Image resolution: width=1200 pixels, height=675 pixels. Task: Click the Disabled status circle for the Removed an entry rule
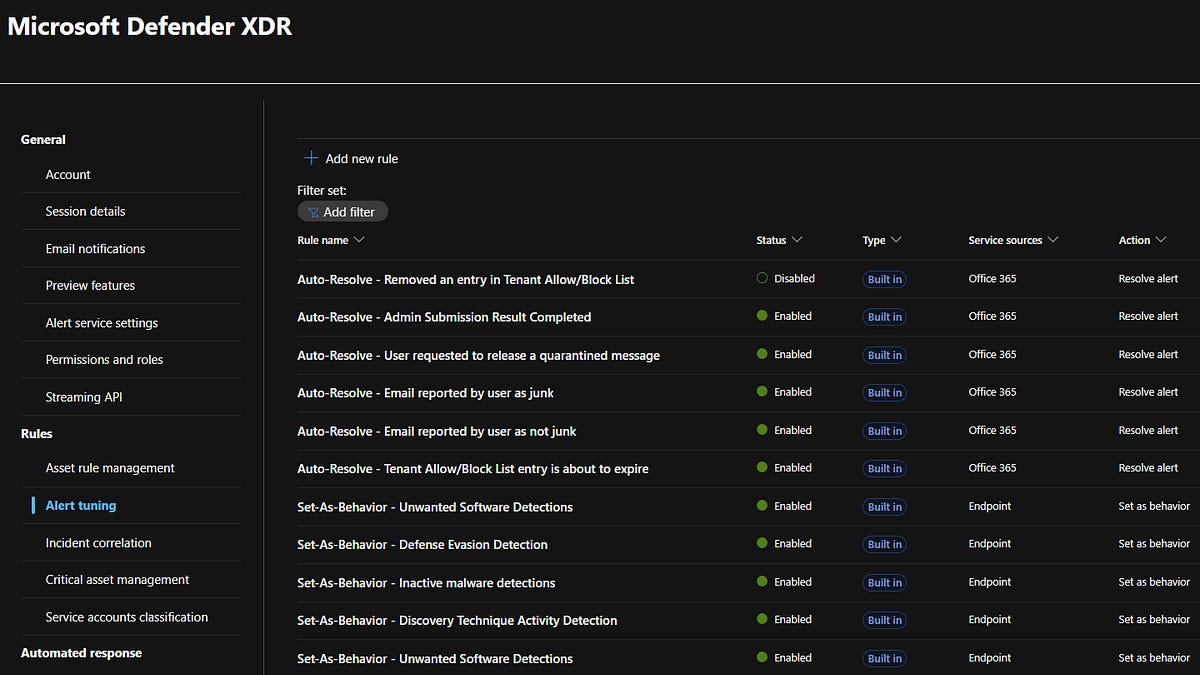762,279
